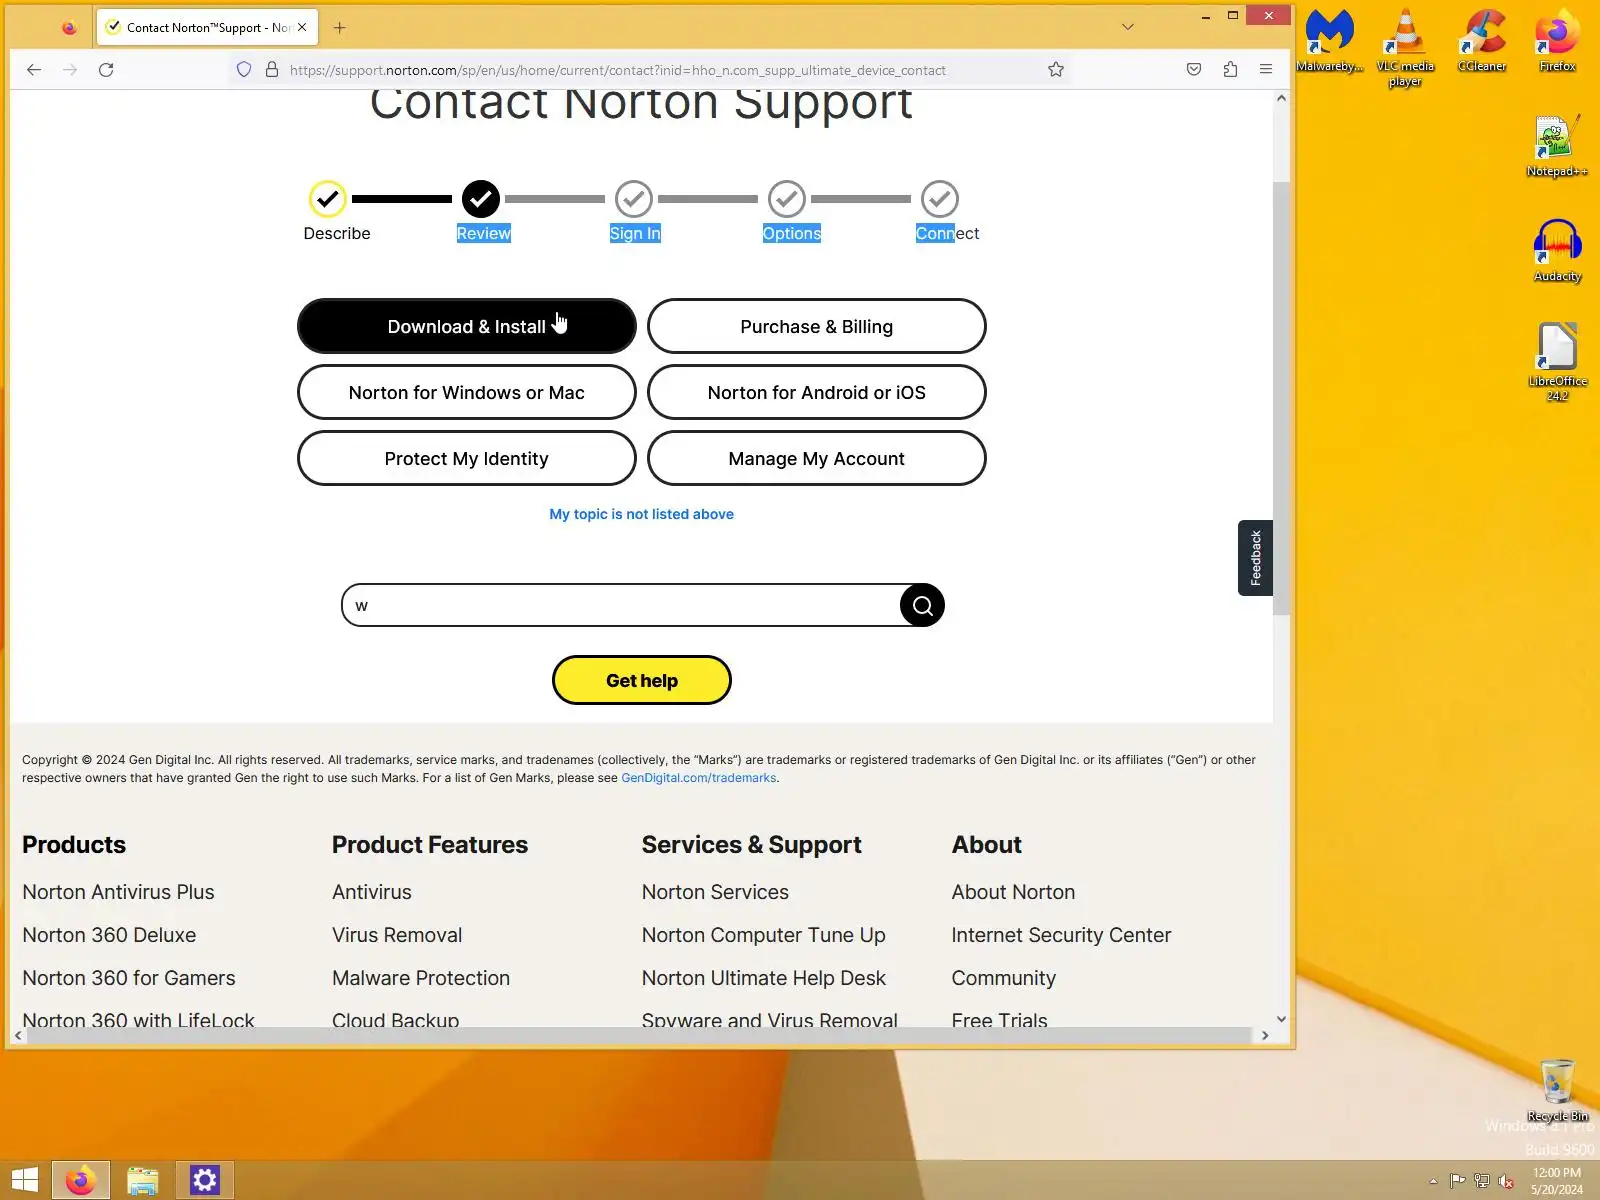
Task: Choose the Download & Install topic
Action: tap(467, 326)
